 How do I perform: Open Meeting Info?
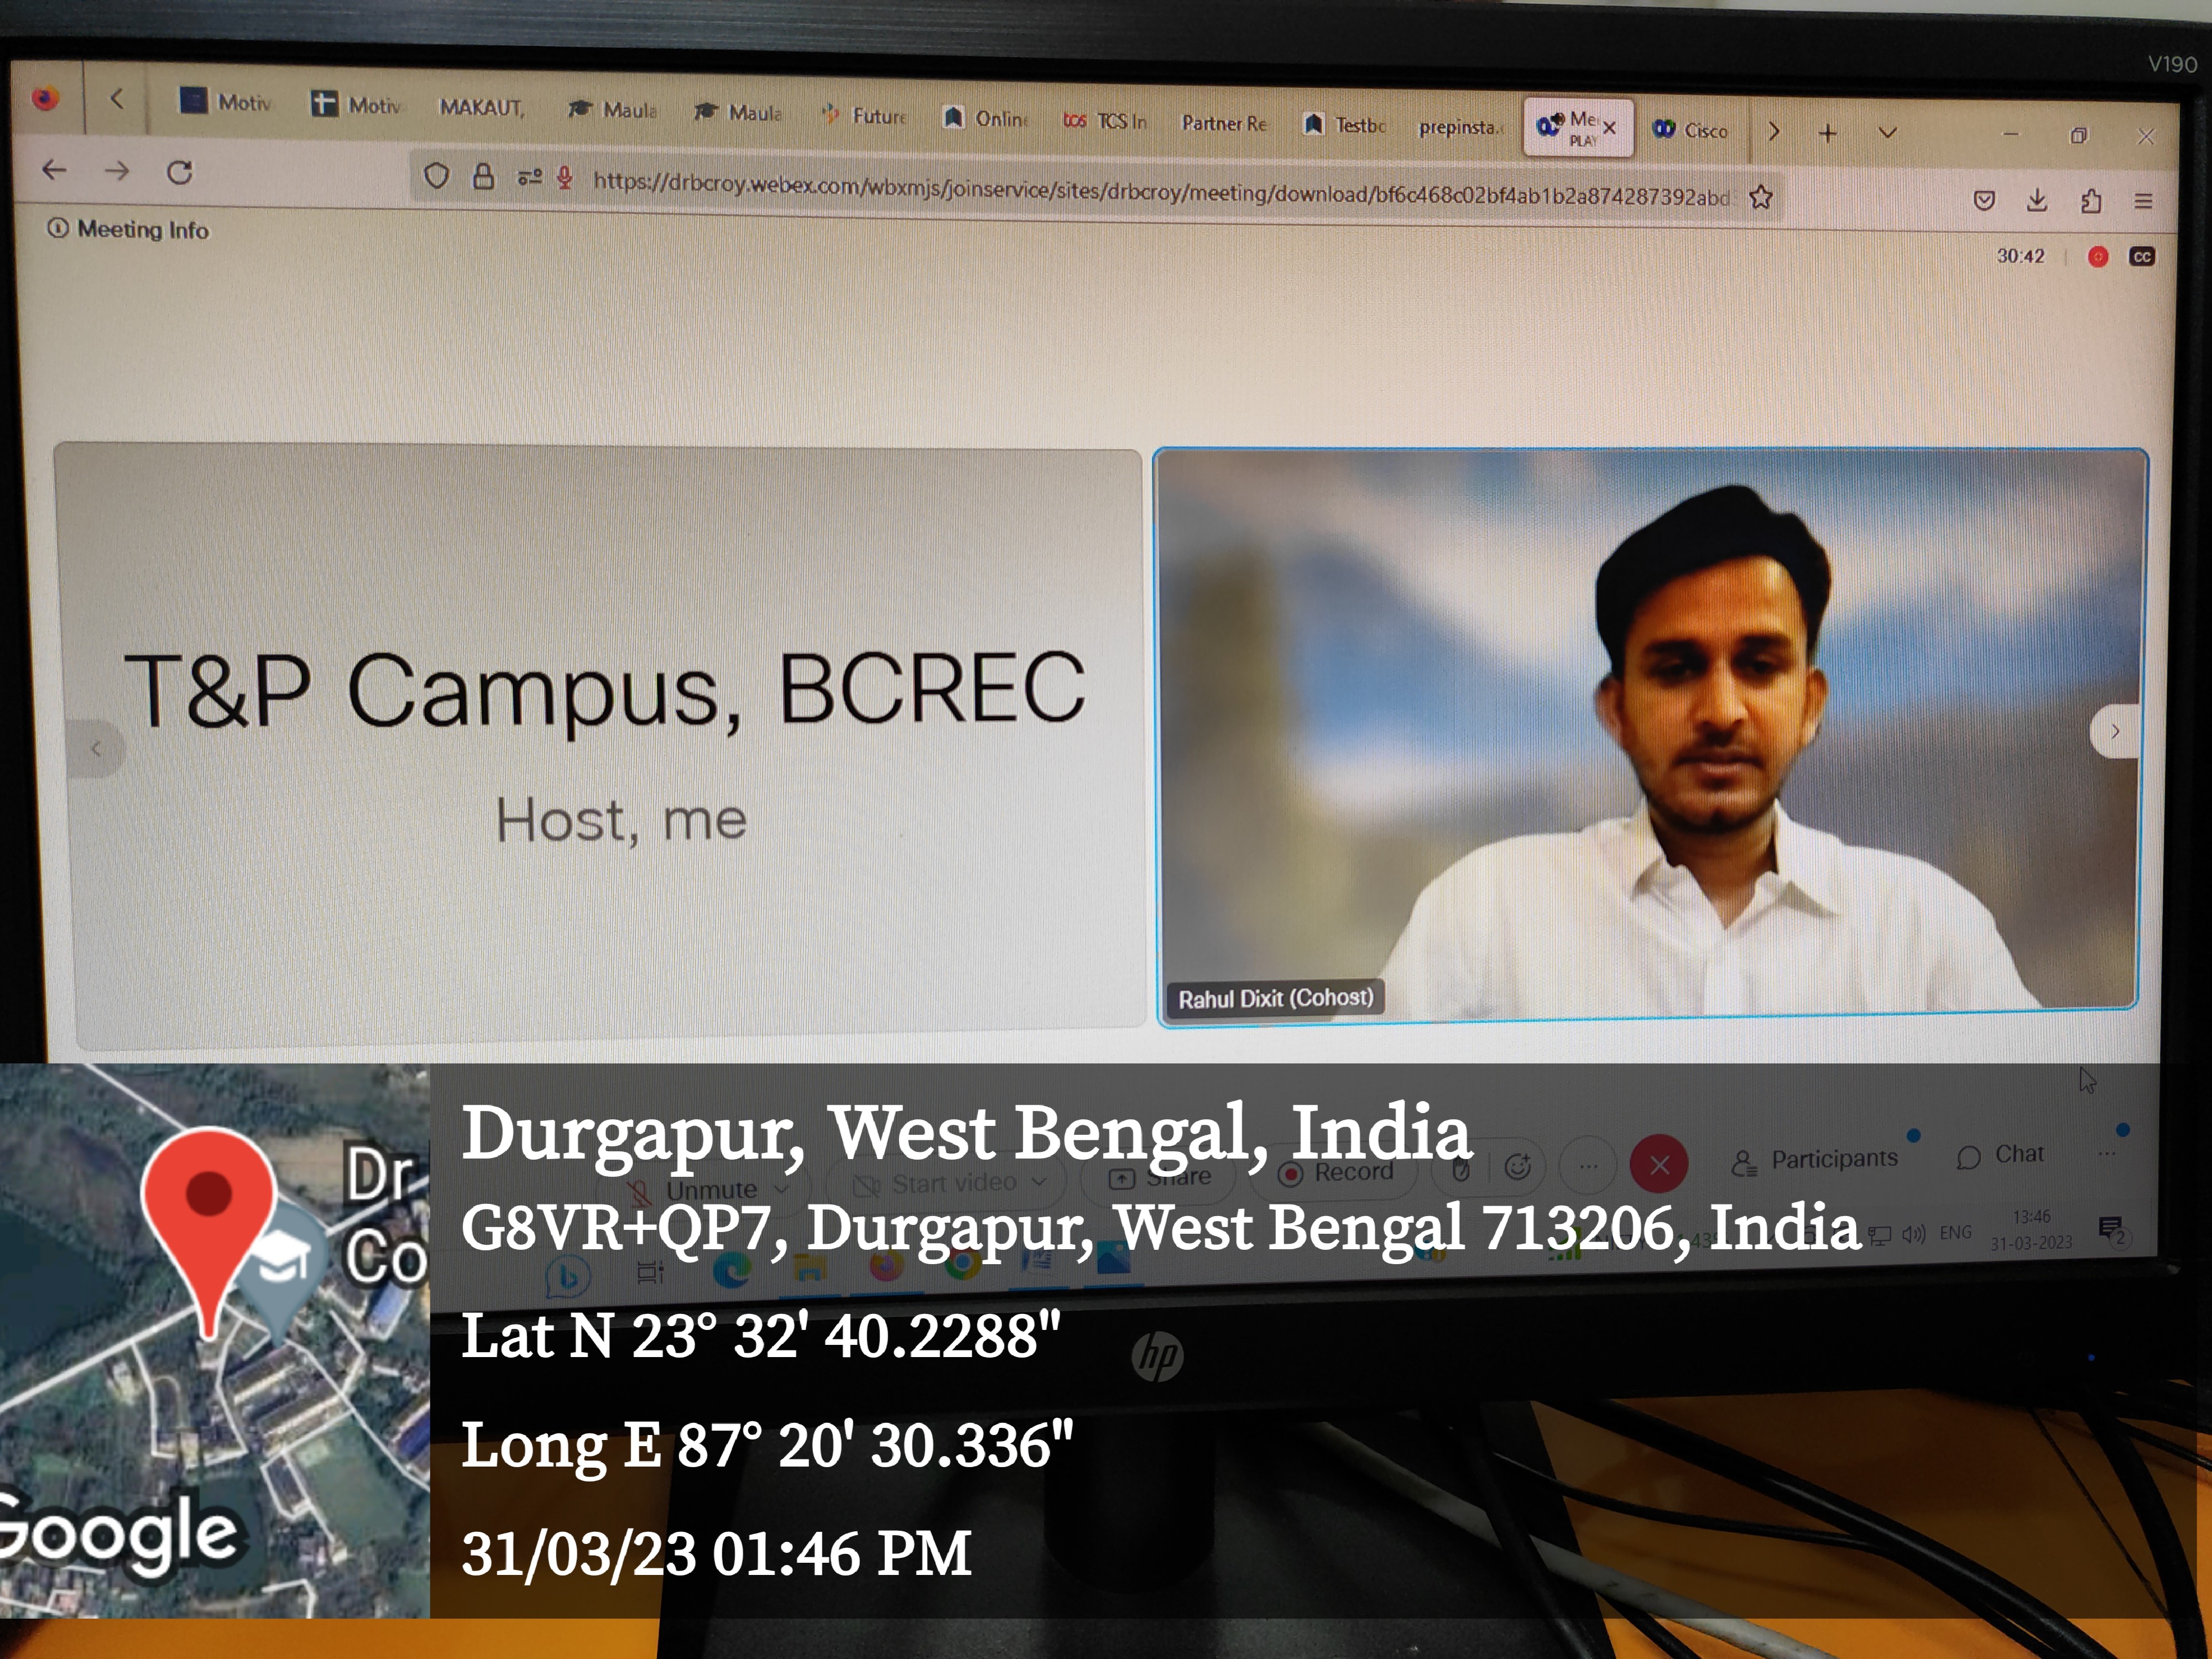[x=128, y=229]
